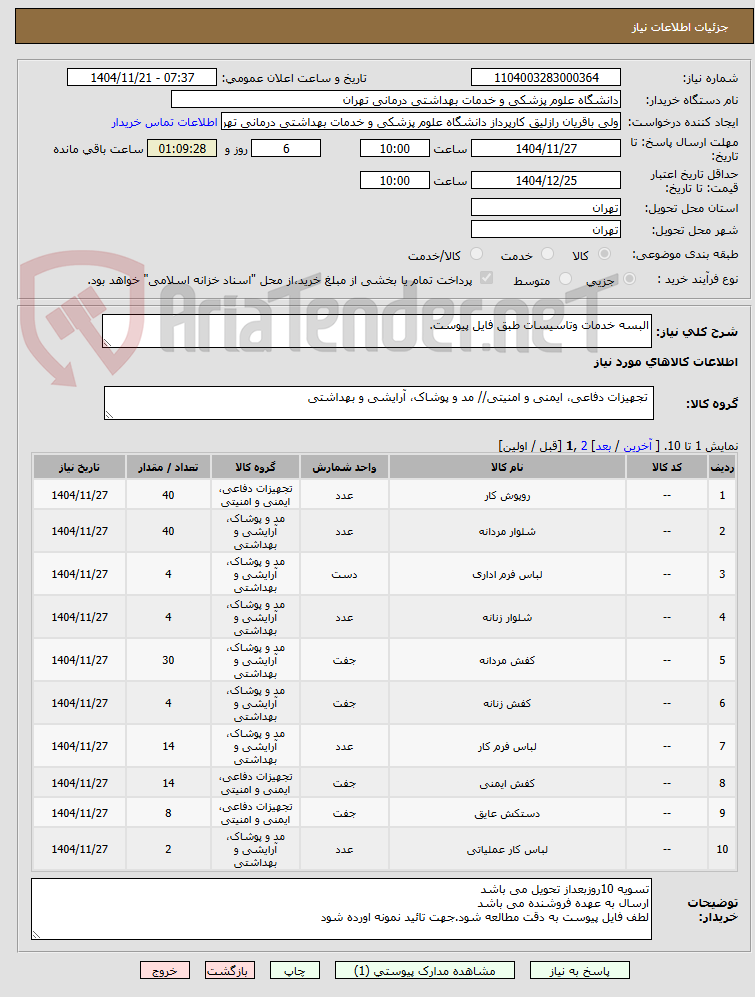This screenshot has height=997, width=755.
Task: Click response deadline date 1404/11/27 field
Action: (546, 148)
